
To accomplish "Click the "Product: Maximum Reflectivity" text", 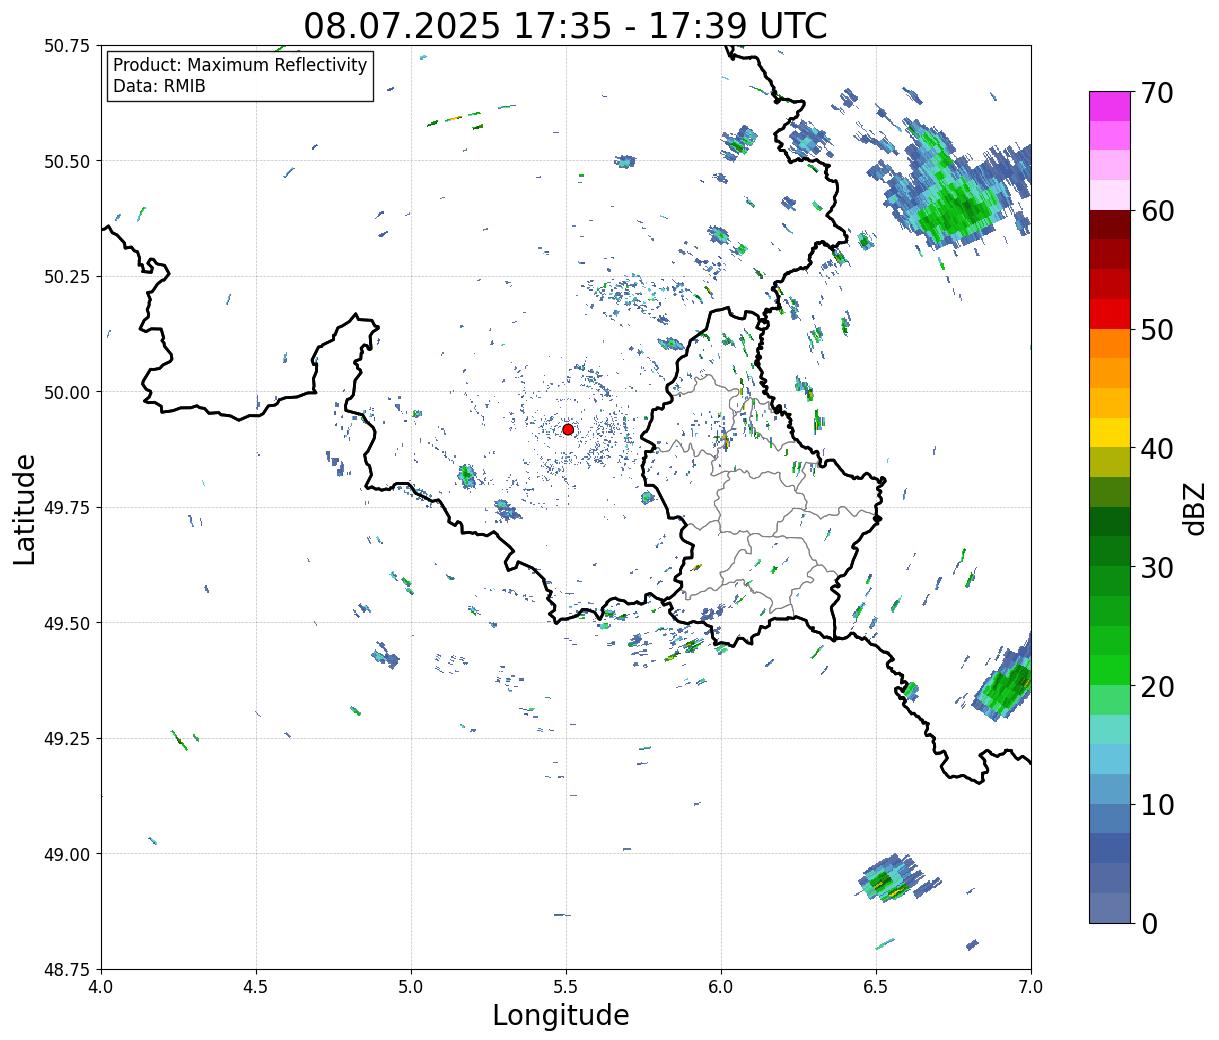I will click(x=240, y=65).
